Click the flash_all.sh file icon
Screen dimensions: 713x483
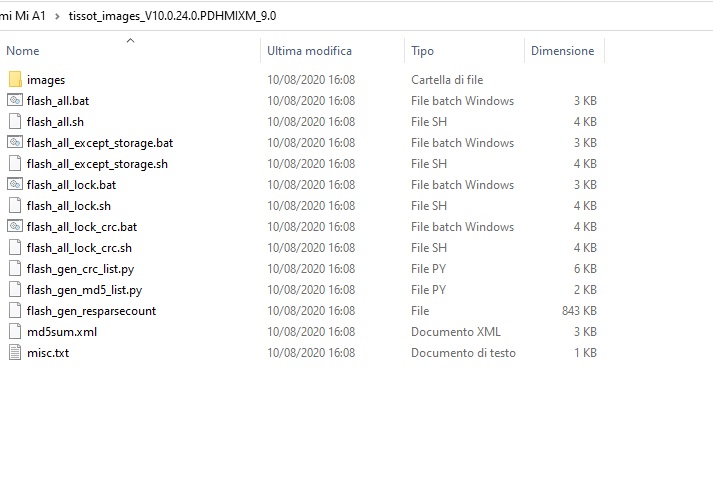click(15, 121)
